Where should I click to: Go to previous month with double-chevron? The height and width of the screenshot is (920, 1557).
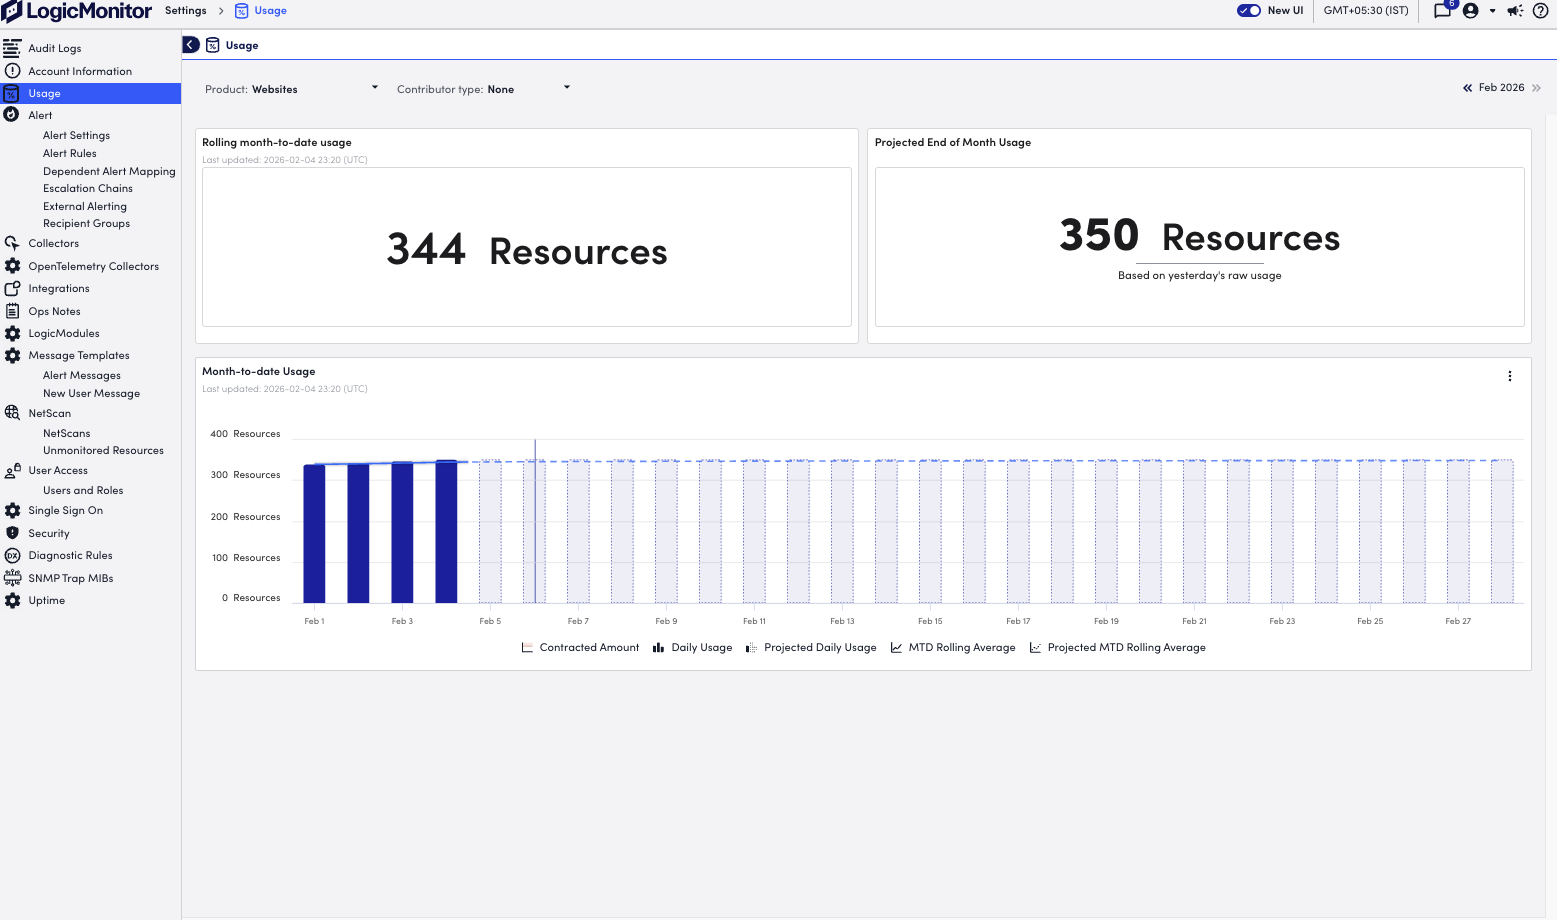tap(1467, 87)
